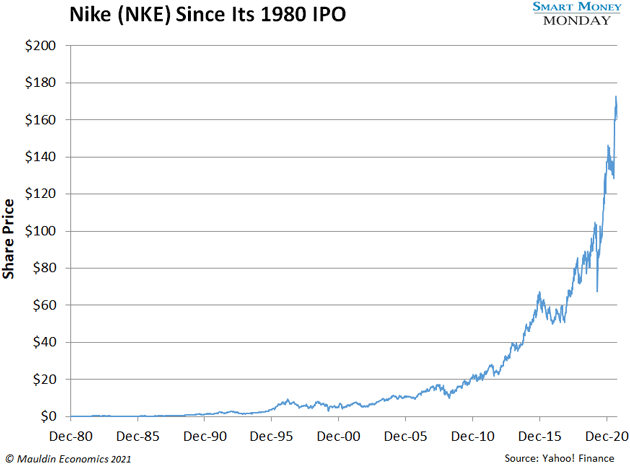Image resolution: width=630 pixels, height=465 pixels.
Task: Click the price line peak above $160
Action: click(616, 98)
